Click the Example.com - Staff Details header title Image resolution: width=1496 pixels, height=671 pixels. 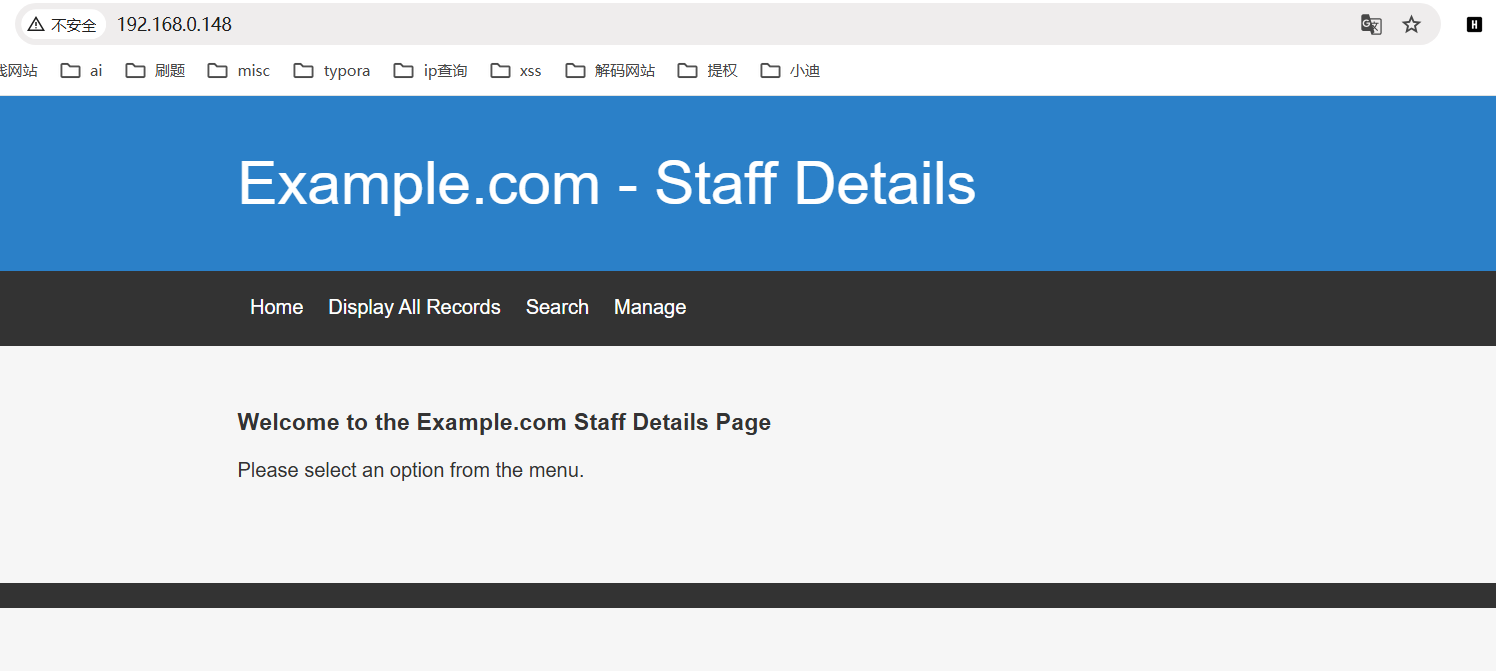click(x=607, y=184)
